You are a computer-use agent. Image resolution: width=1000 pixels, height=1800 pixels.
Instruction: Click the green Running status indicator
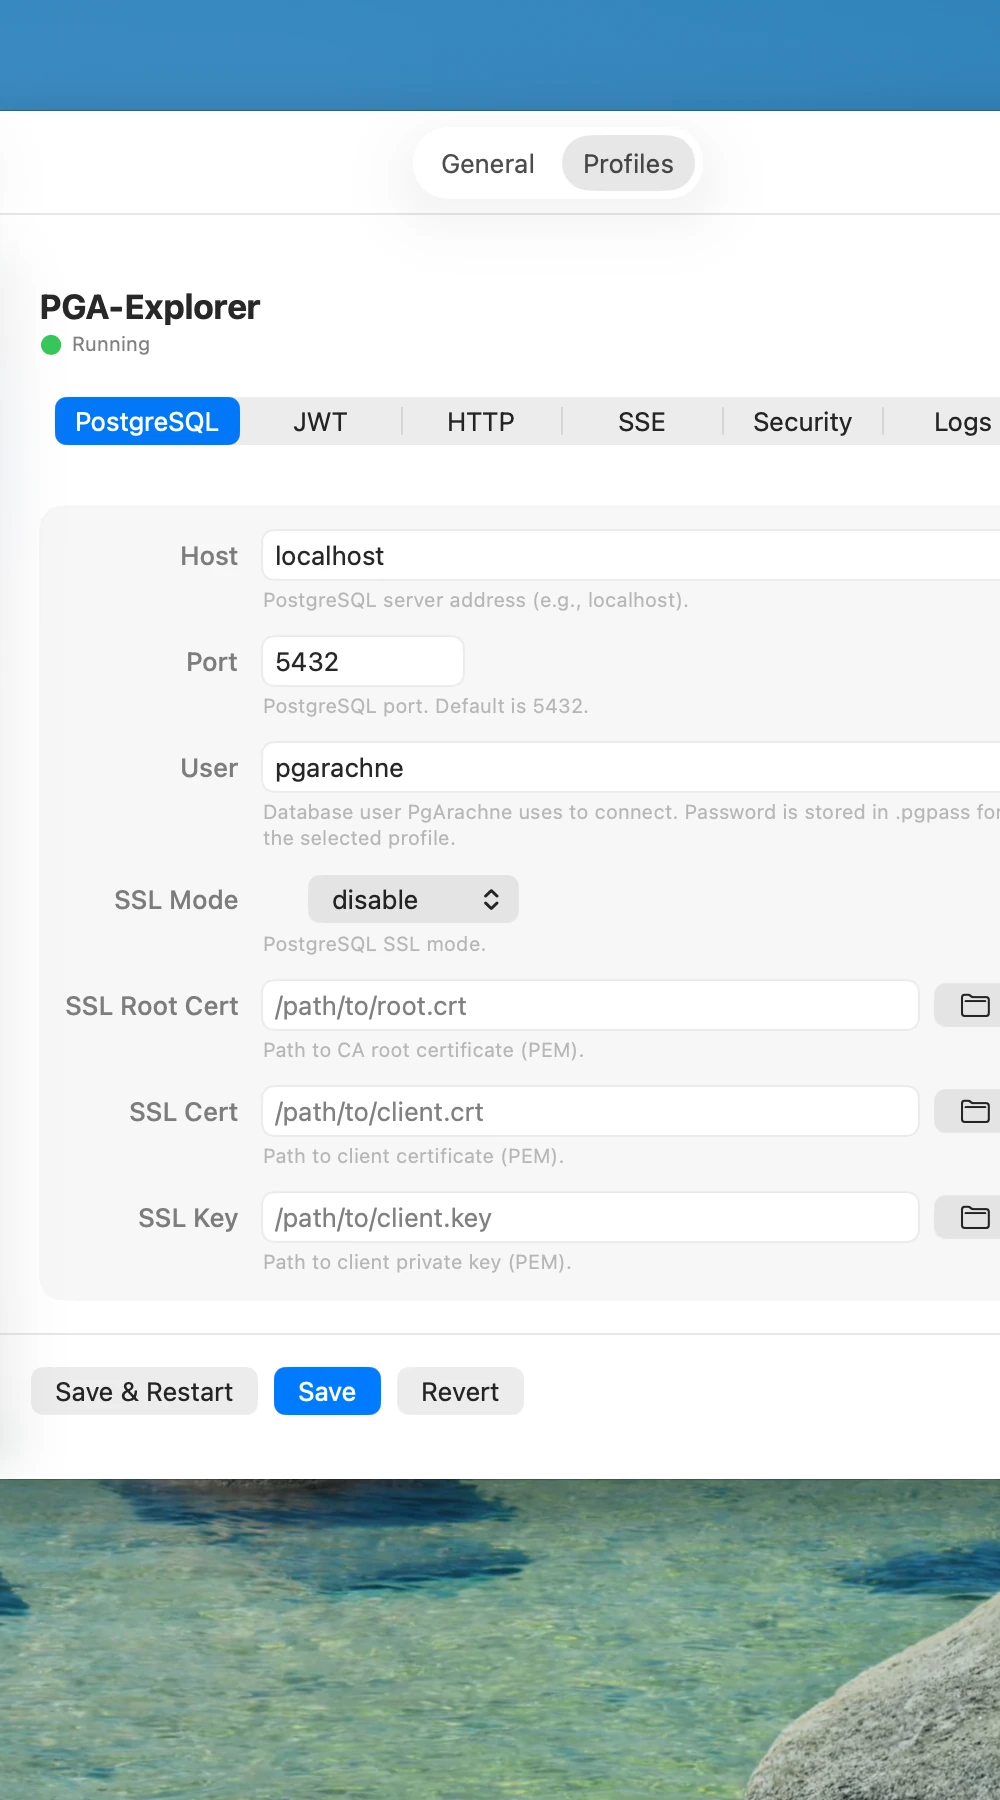pyautogui.click(x=51, y=345)
